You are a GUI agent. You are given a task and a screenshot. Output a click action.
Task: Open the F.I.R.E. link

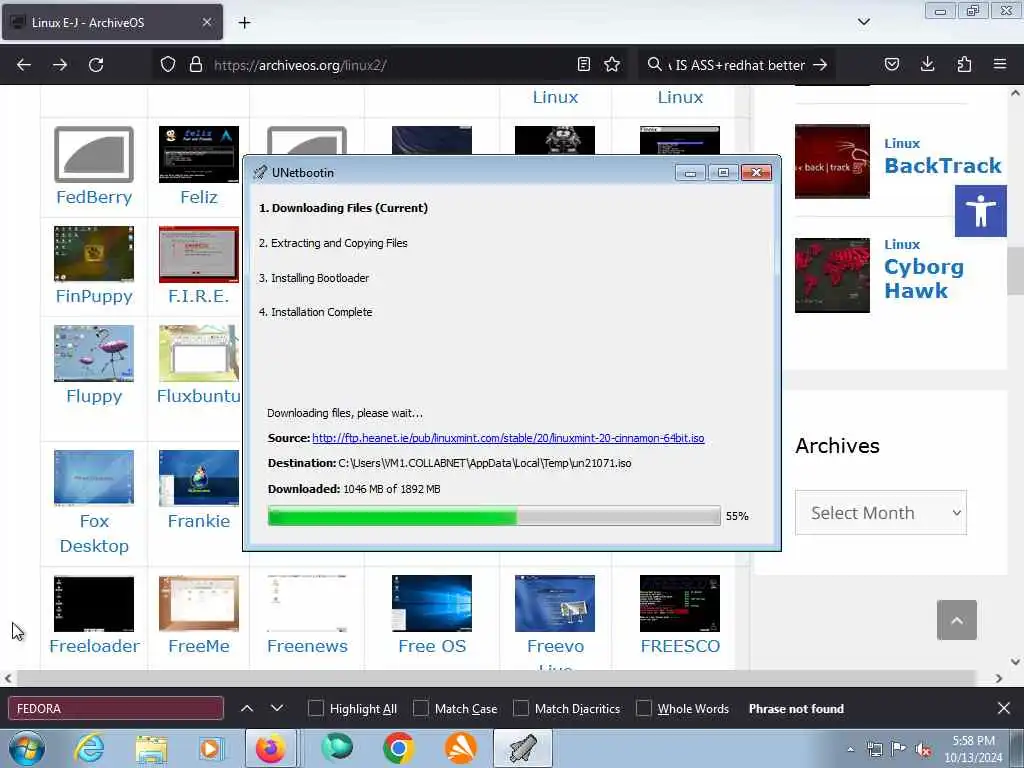(199, 296)
